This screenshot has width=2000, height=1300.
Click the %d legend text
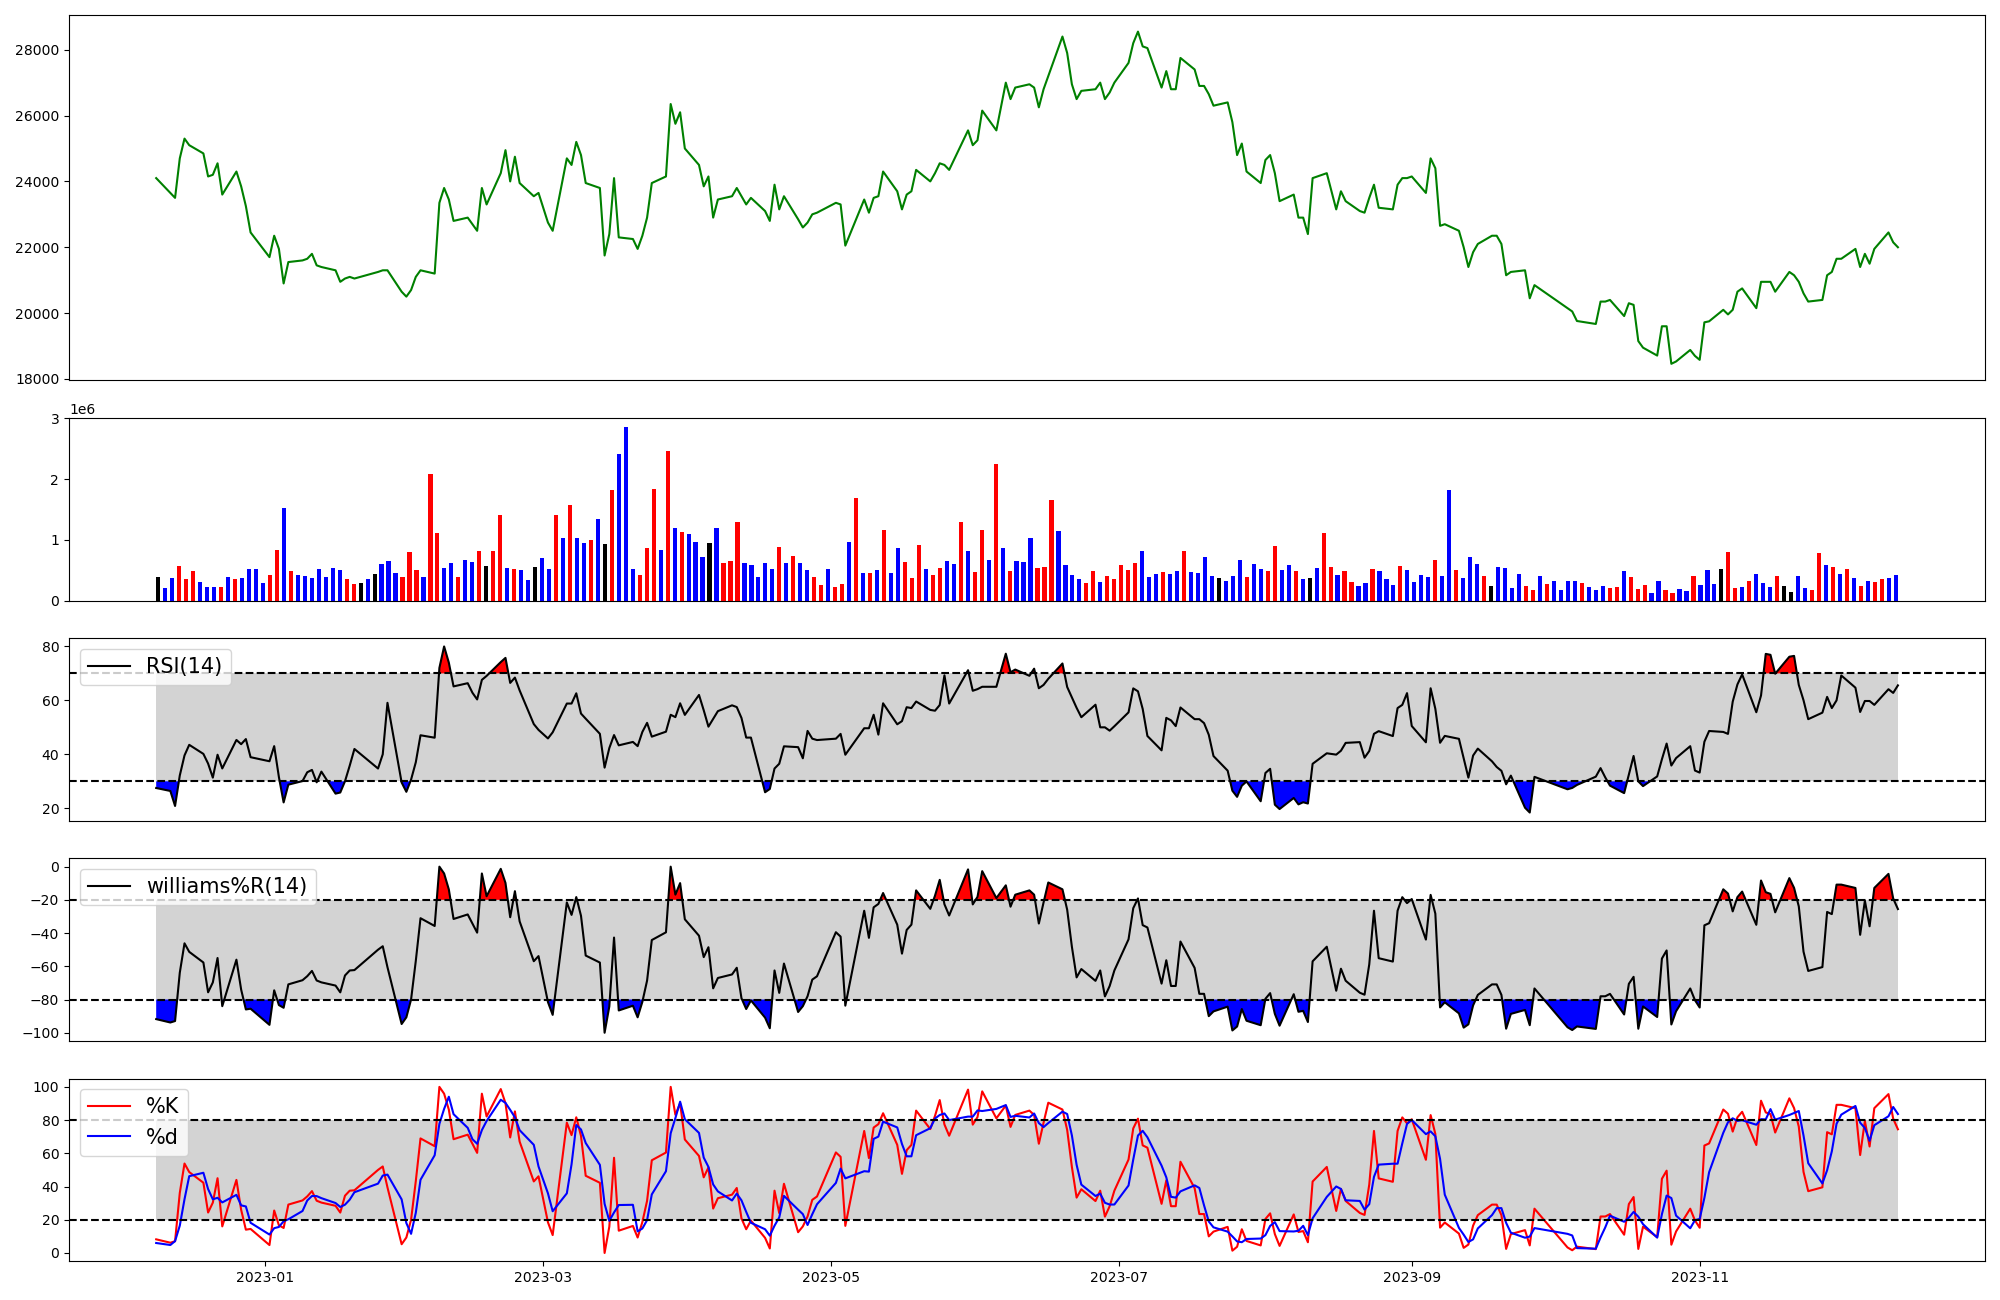pyautogui.click(x=162, y=1137)
